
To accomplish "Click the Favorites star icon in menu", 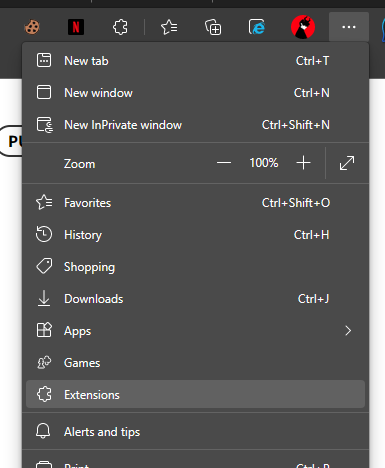I will [44, 202].
